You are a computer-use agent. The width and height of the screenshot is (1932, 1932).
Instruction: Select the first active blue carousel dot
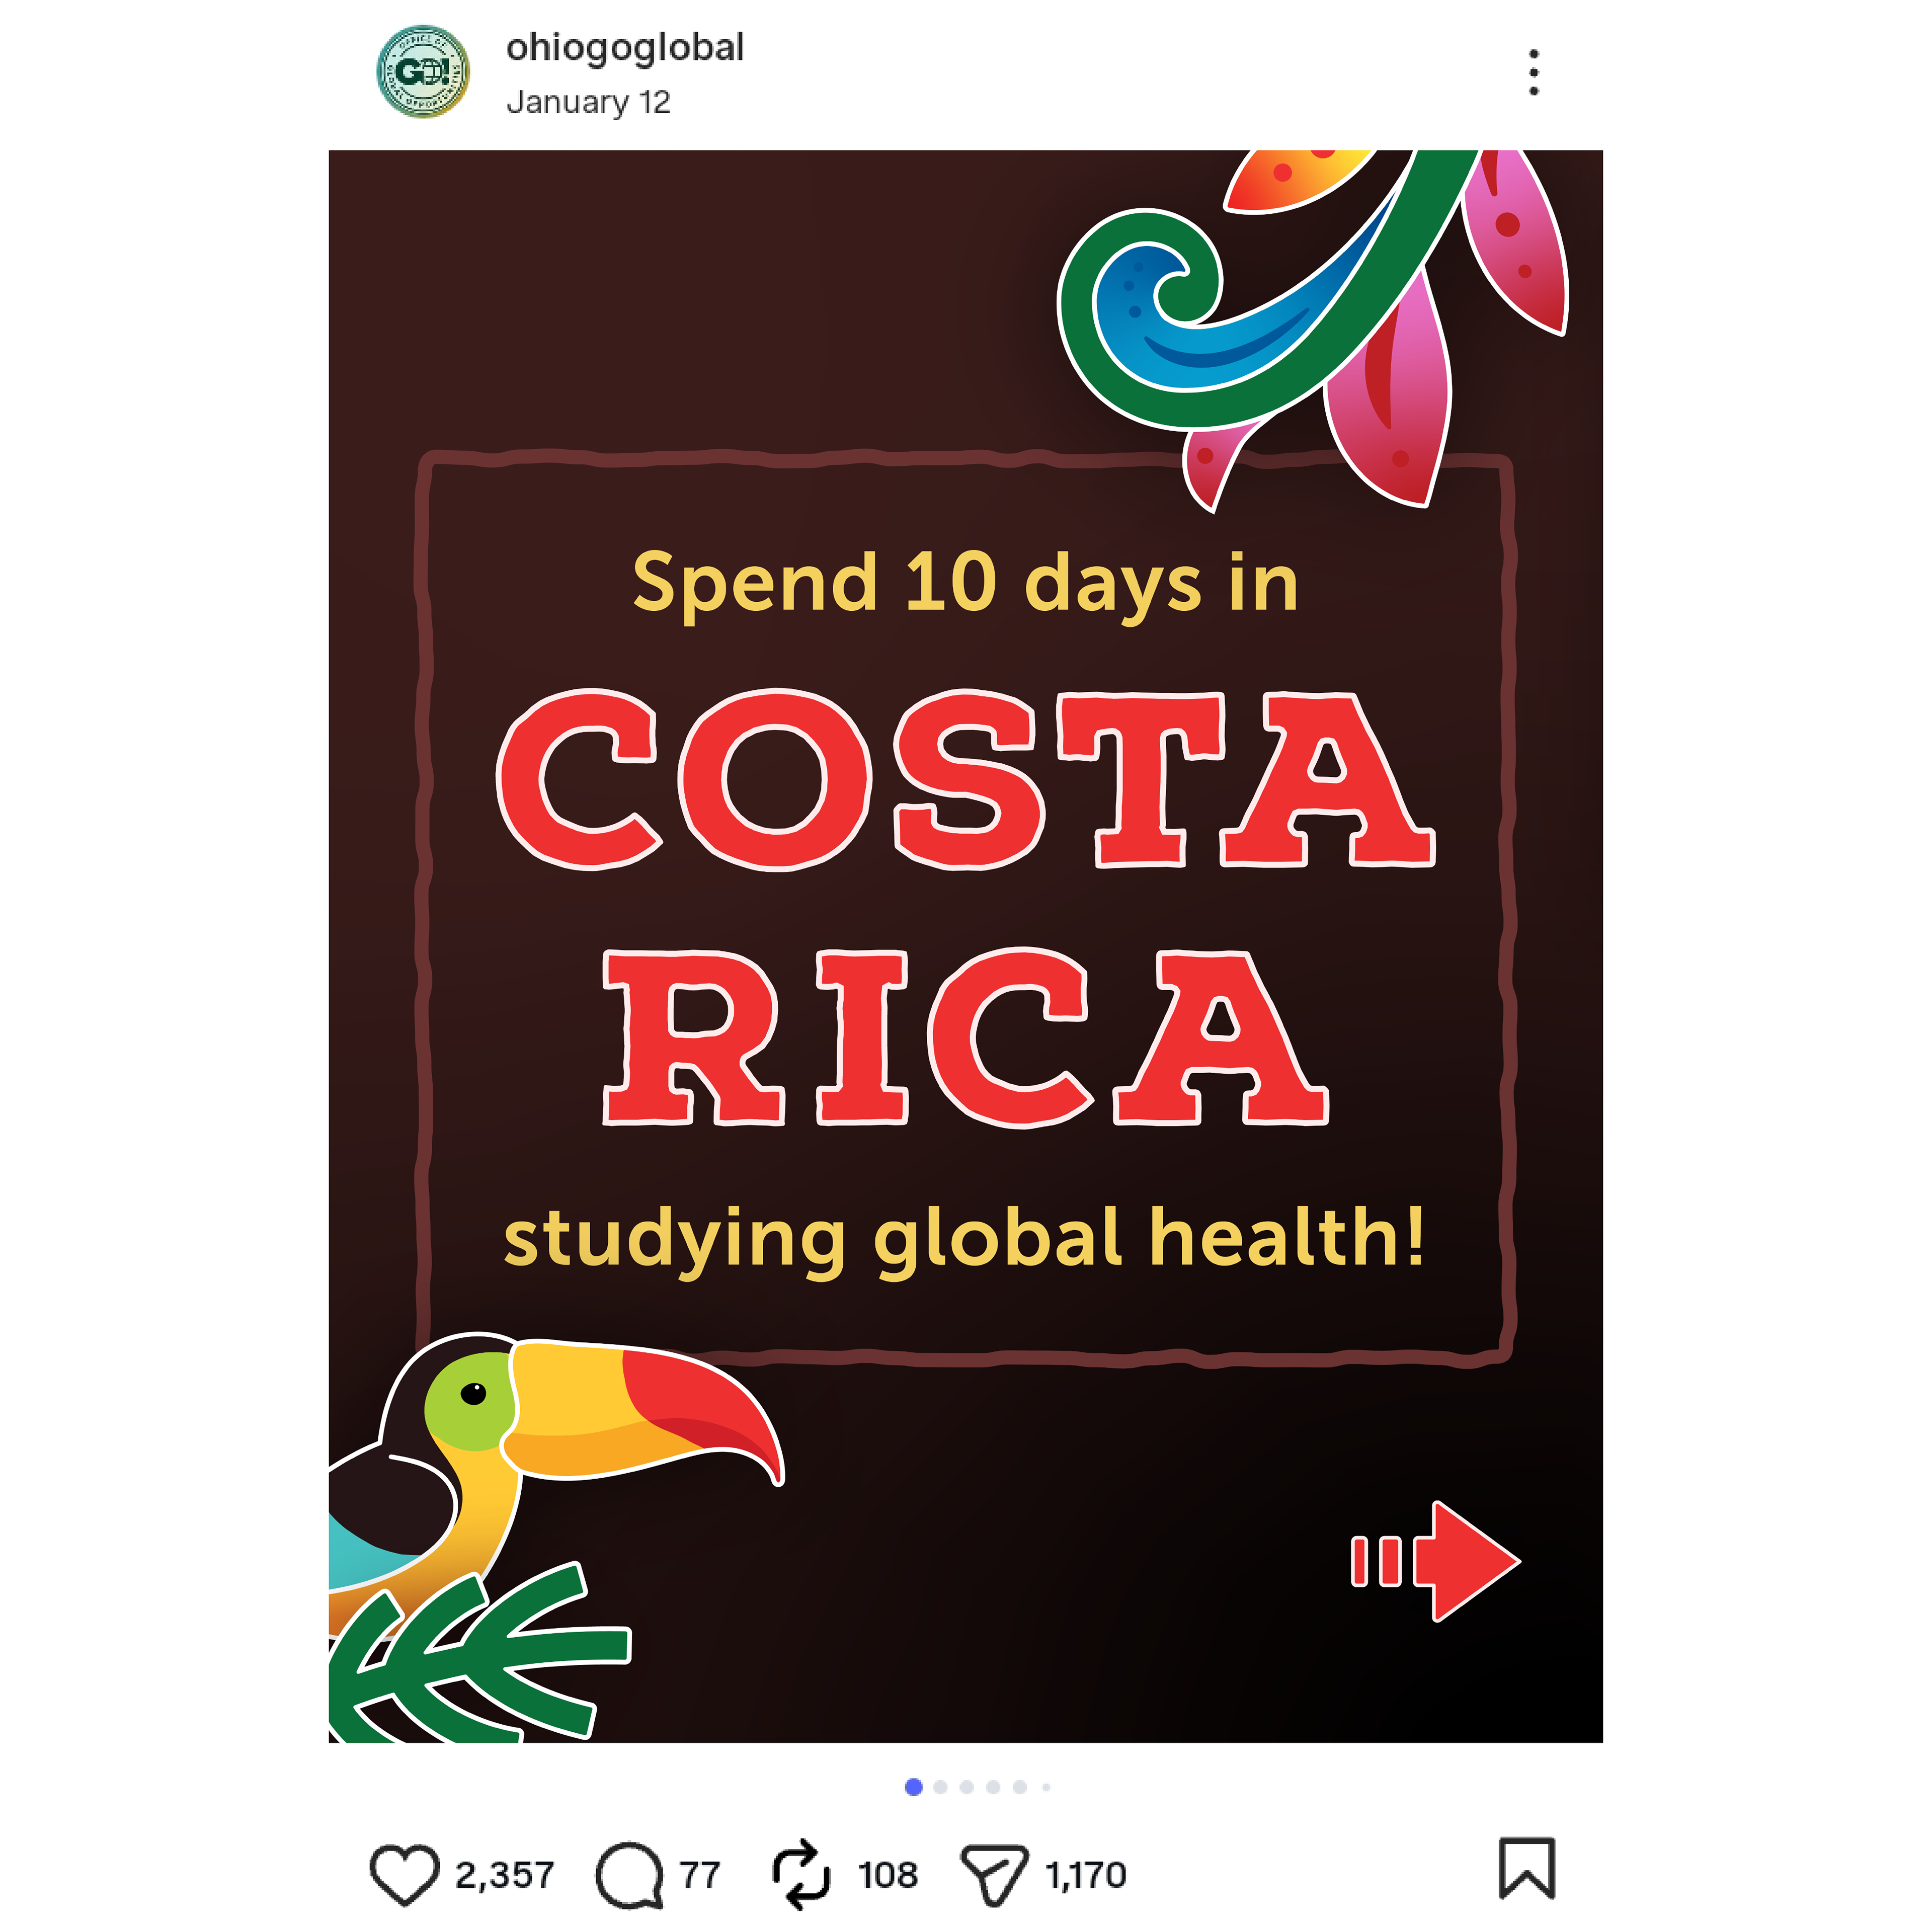point(913,1787)
